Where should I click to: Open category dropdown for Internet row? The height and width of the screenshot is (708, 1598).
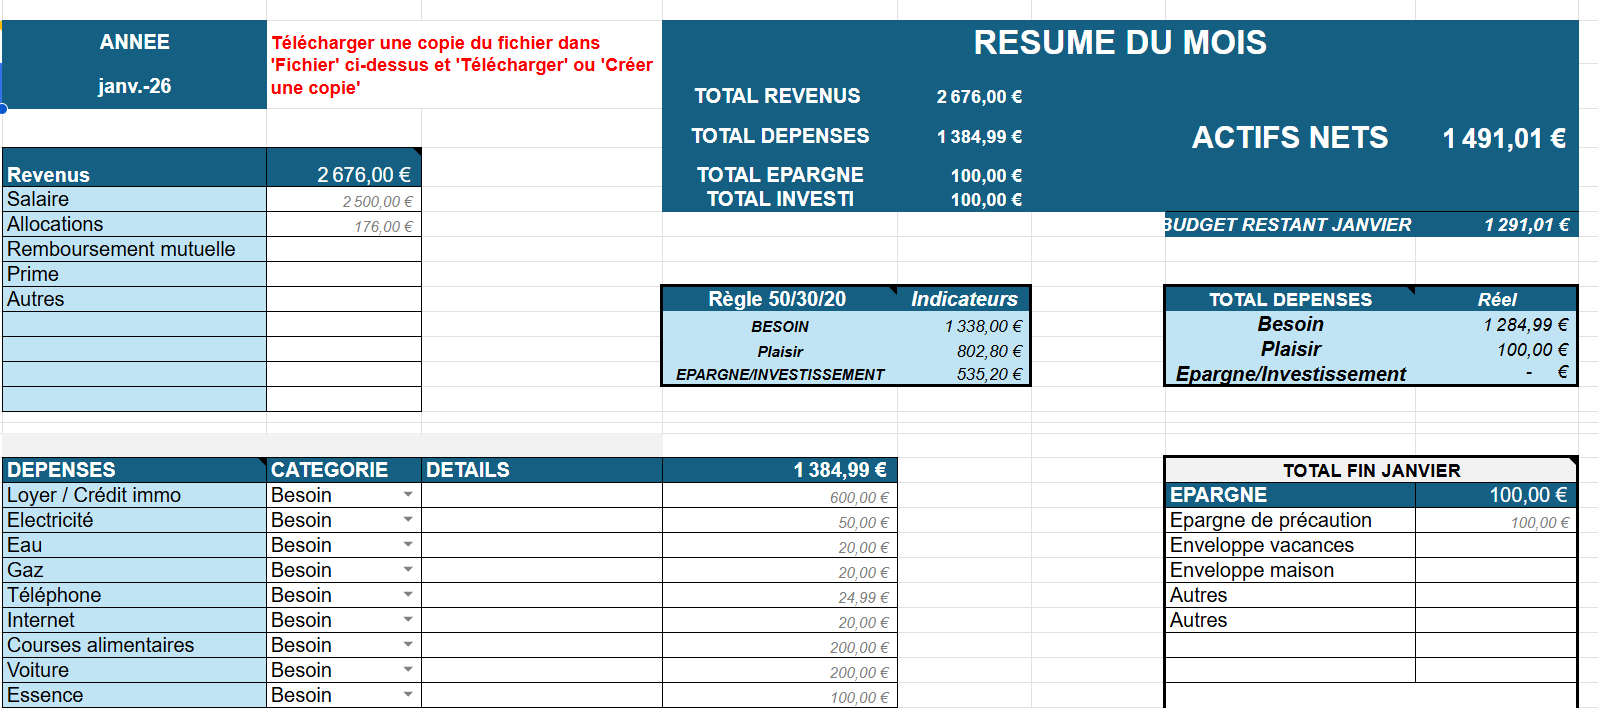[408, 620]
